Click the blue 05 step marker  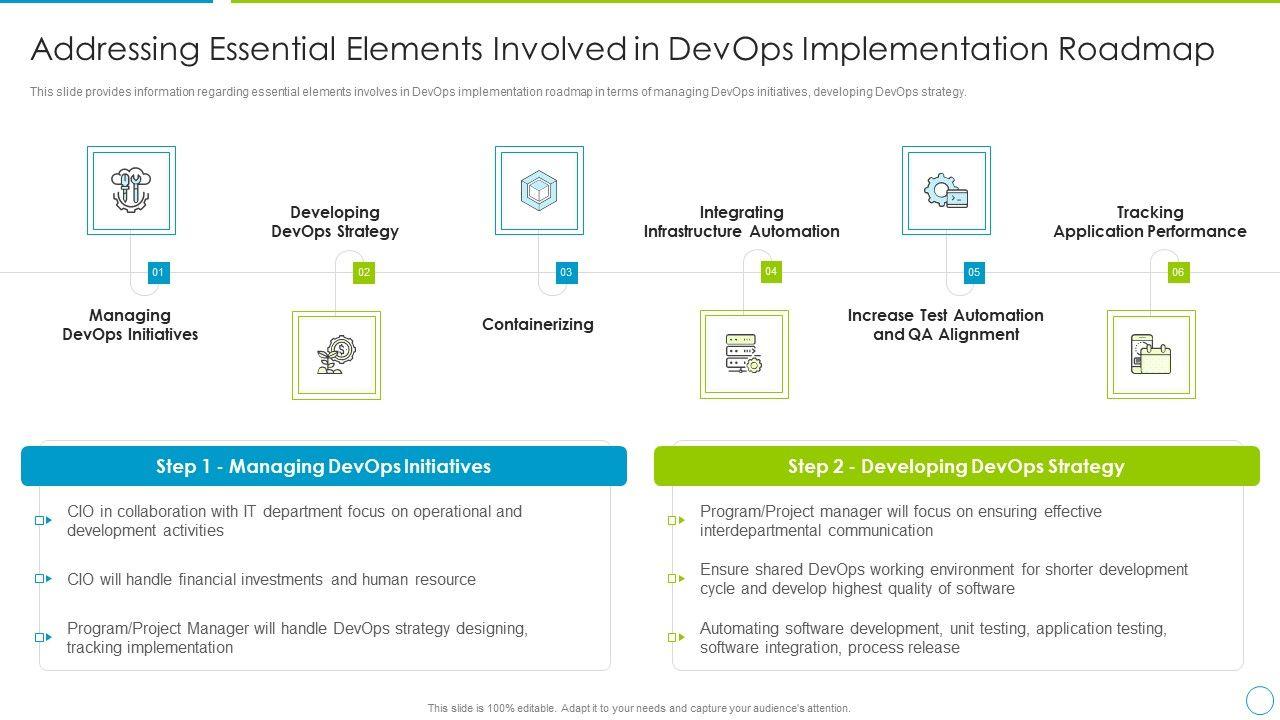coord(974,272)
